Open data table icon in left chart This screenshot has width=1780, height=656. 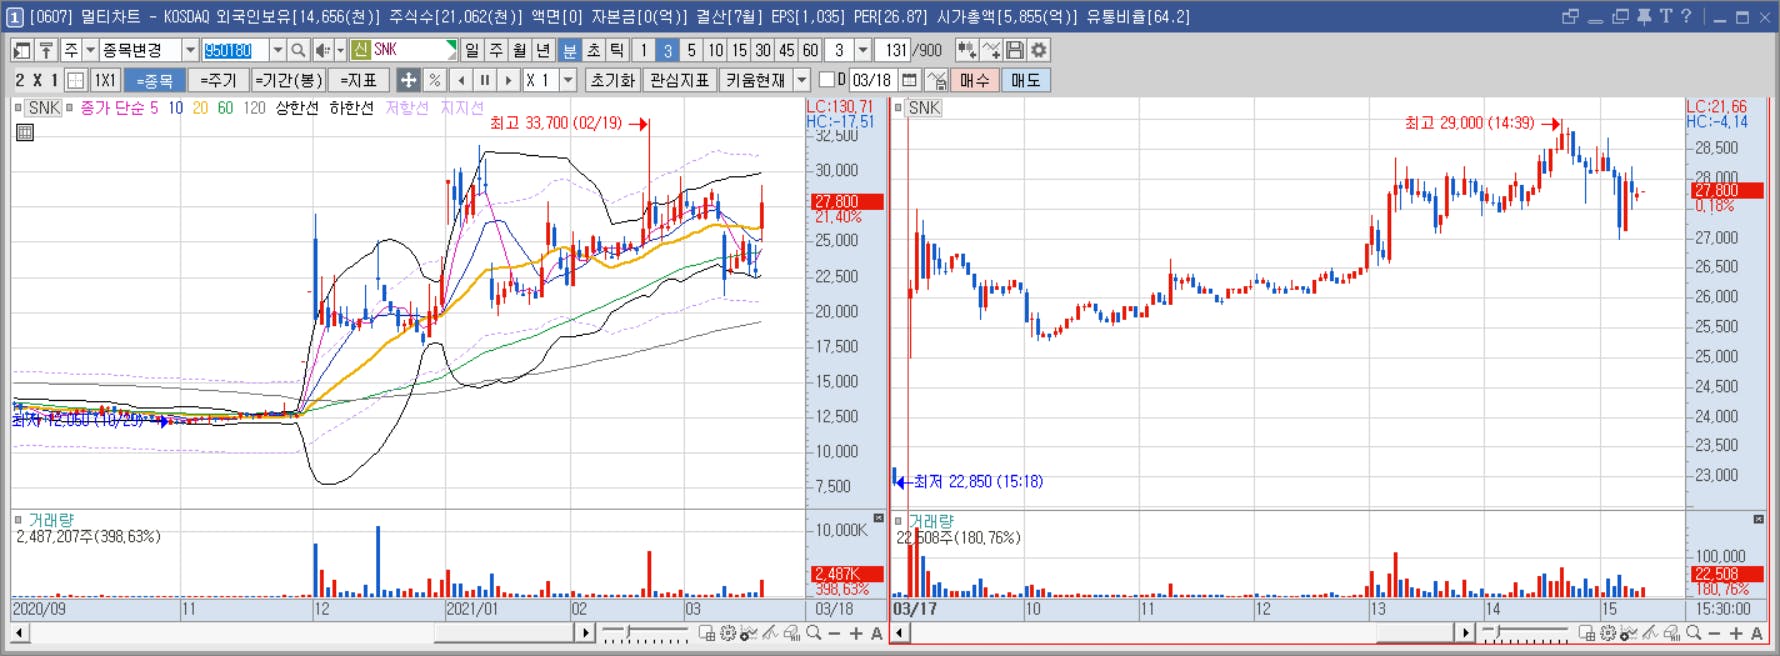(25, 132)
